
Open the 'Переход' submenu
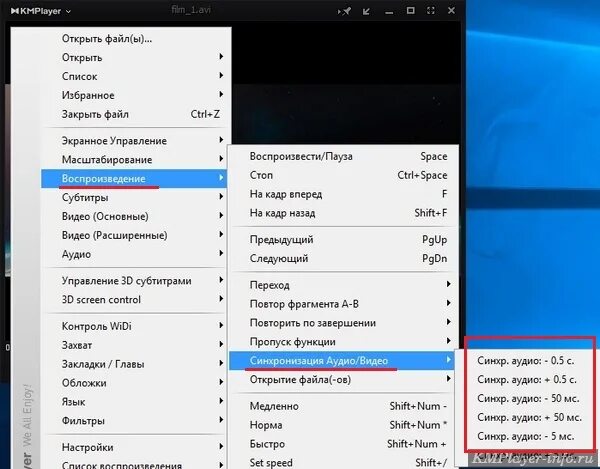click(342, 285)
